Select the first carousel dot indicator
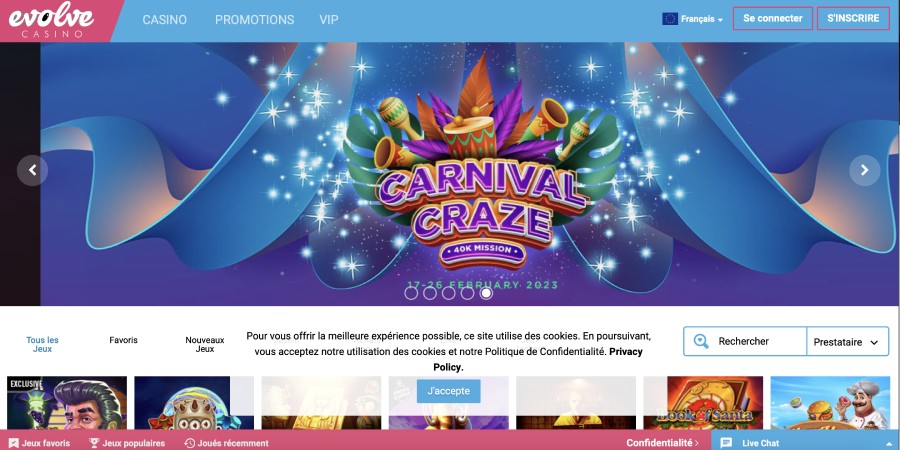Viewport: 900px width, 450px height. [x=411, y=293]
